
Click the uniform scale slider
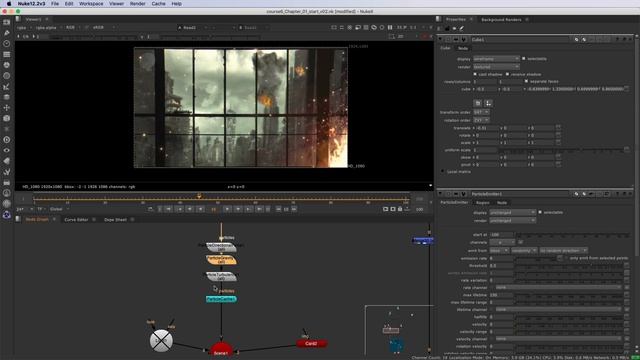coord(562,150)
